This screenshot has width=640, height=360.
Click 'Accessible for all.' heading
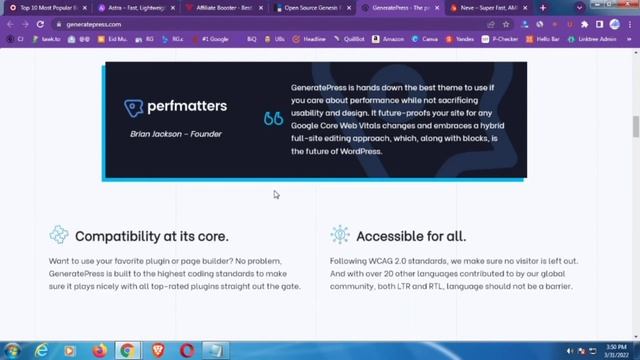tap(411, 236)
